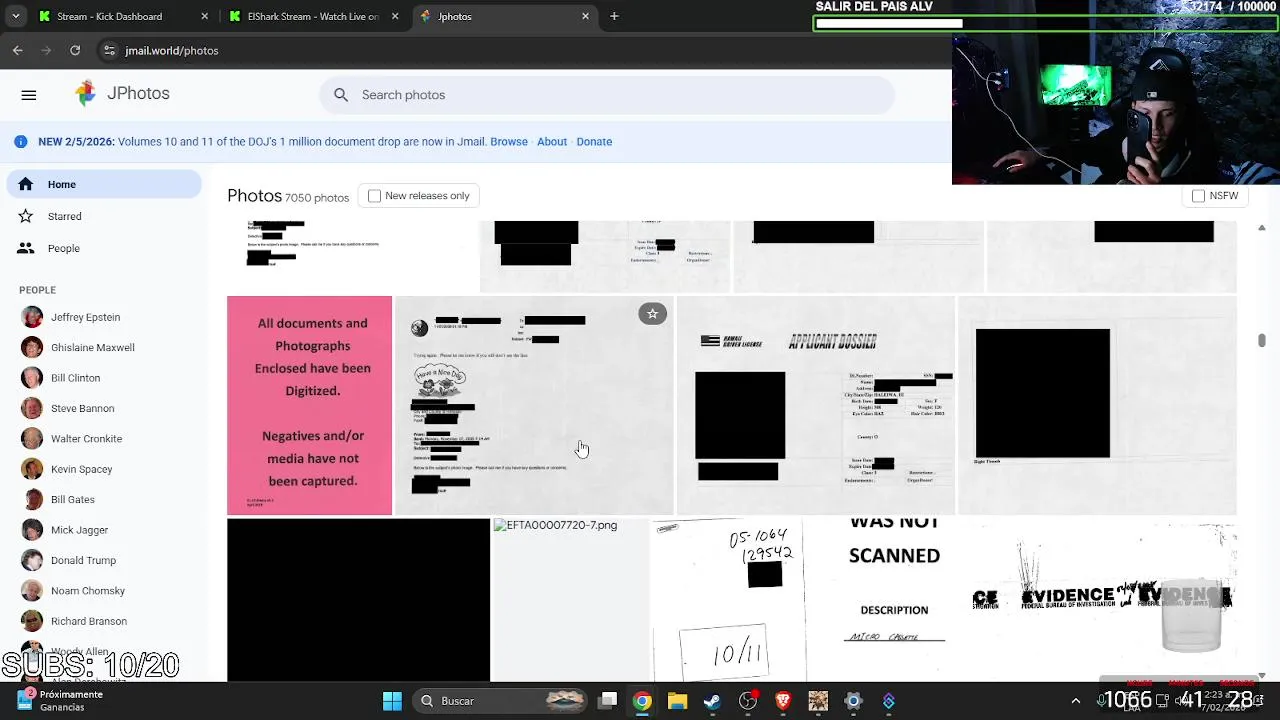
Task: Open the Jeffrey Epstein name link
Action: click(85, 317)
